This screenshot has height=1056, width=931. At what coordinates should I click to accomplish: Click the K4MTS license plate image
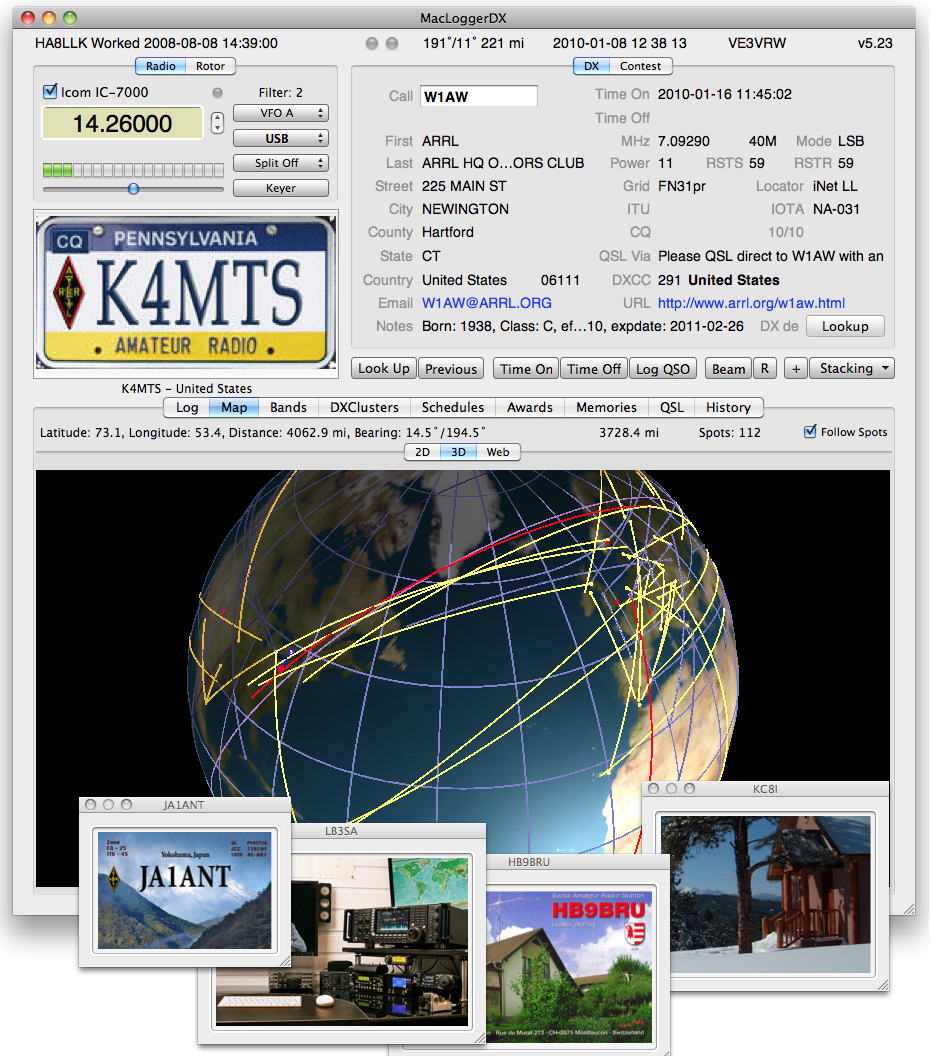186,293
